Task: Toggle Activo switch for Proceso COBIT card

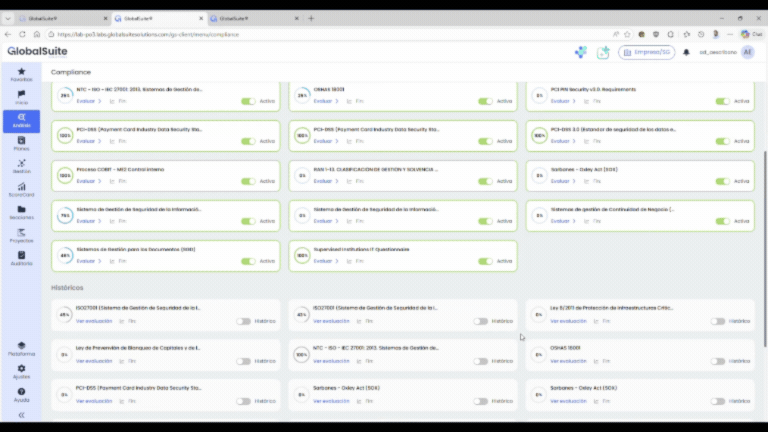Action: 248,181
